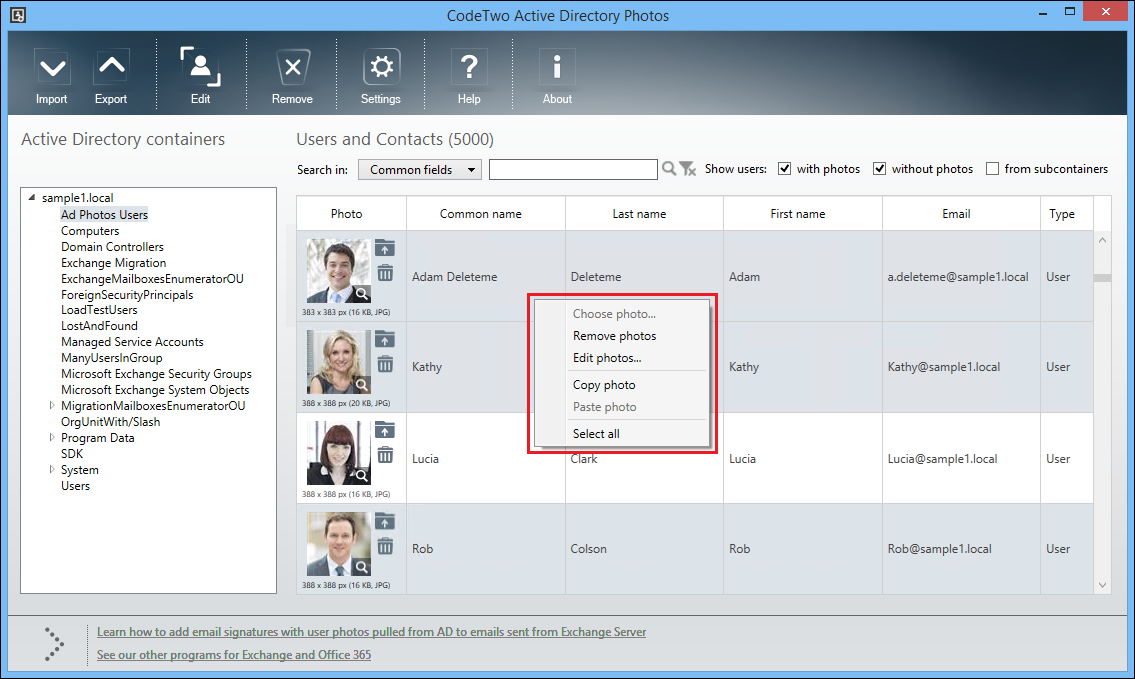Clear the search filter icon
The image size is (1135, 679).
click(x=688, y=169)
